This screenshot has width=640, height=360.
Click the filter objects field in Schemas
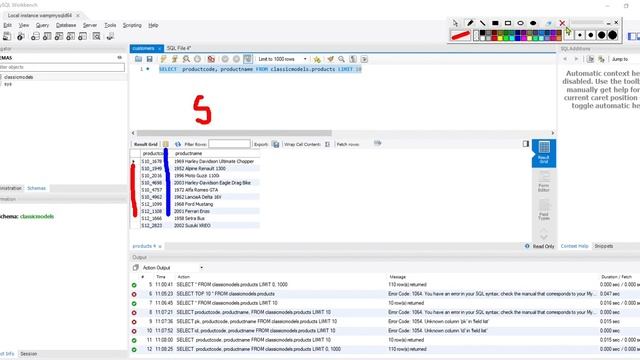point(62,67)
